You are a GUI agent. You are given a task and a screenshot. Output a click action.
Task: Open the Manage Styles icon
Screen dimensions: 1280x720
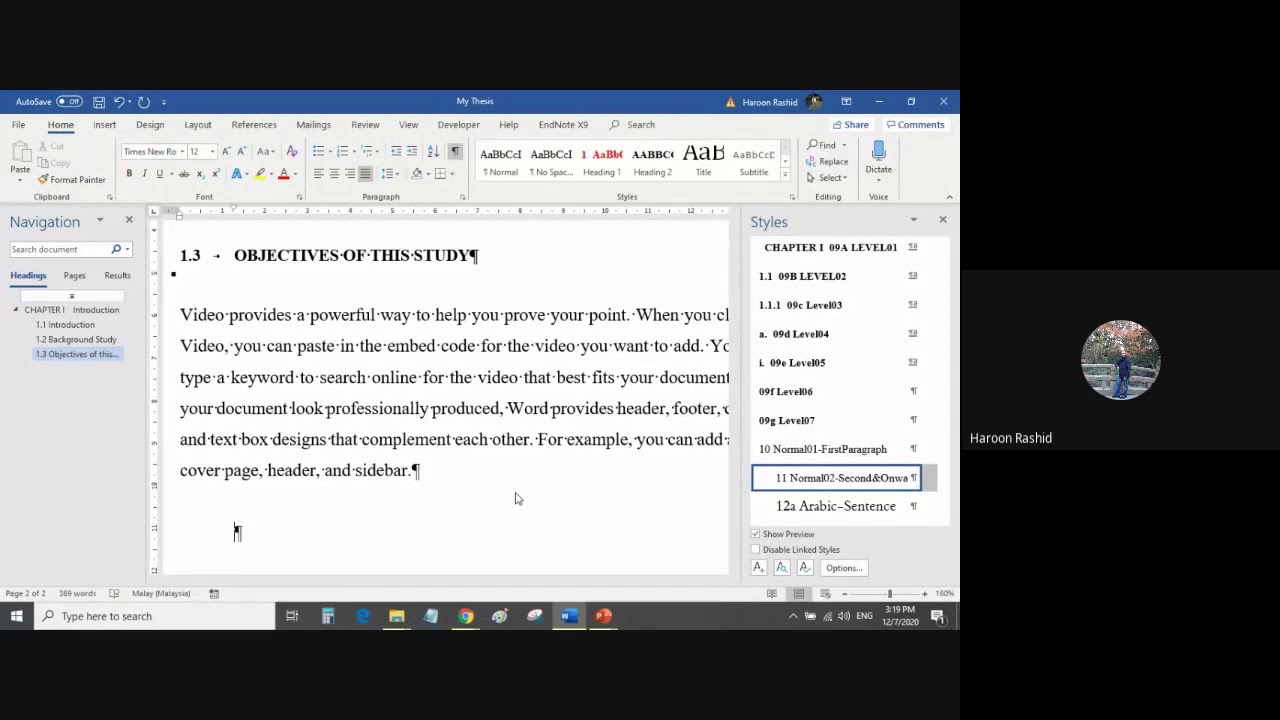[x=805, y=568]
